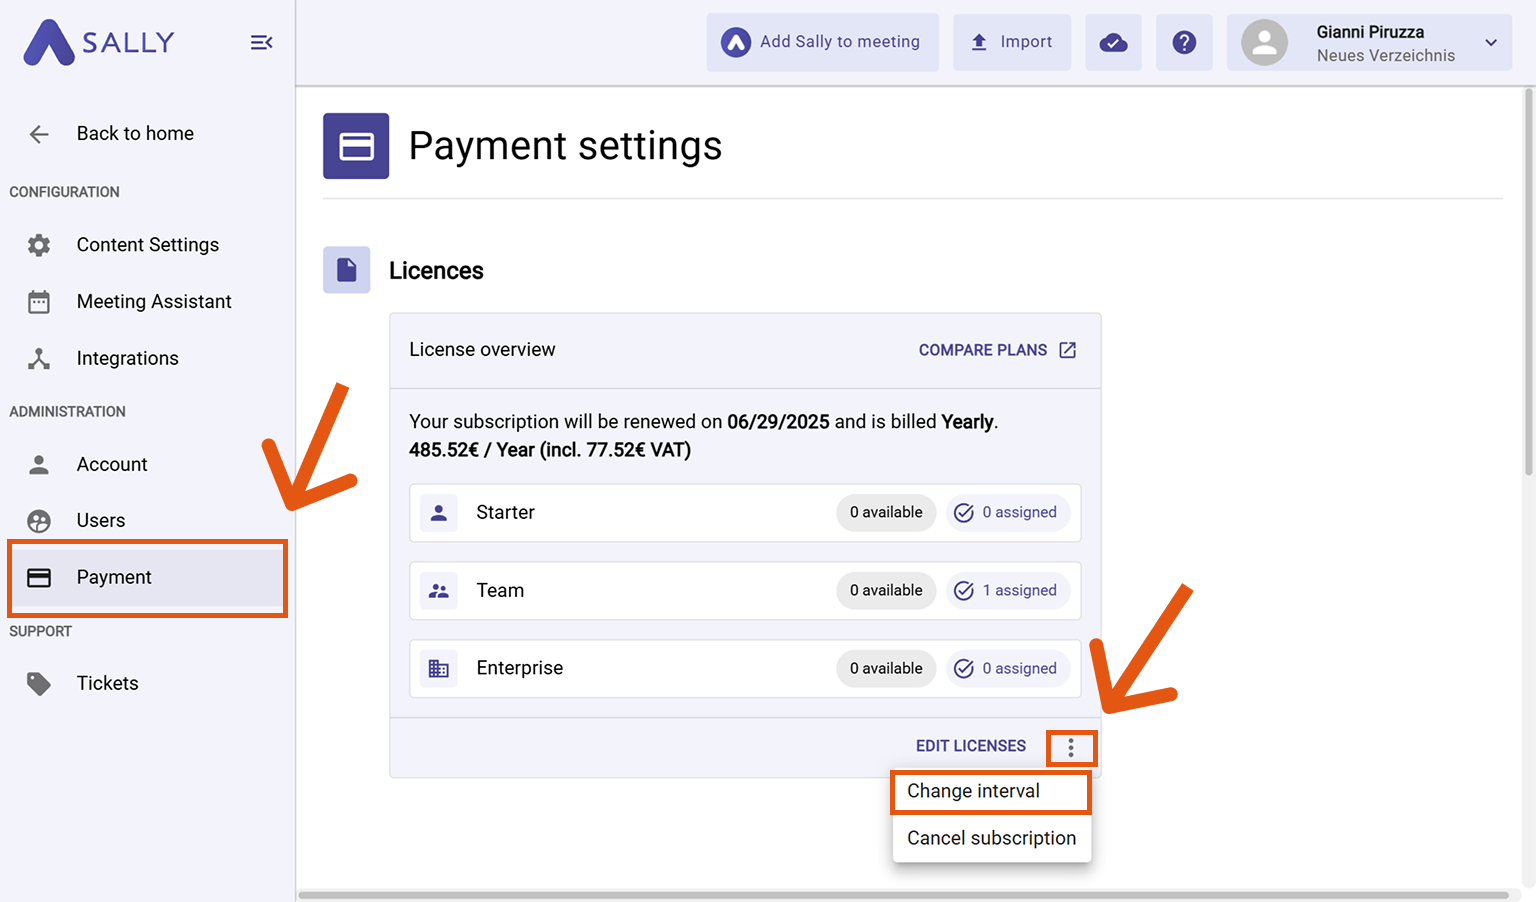Click Add Sally to meeting button
This screenshot has width=1536, height=902.
point(822,42)
